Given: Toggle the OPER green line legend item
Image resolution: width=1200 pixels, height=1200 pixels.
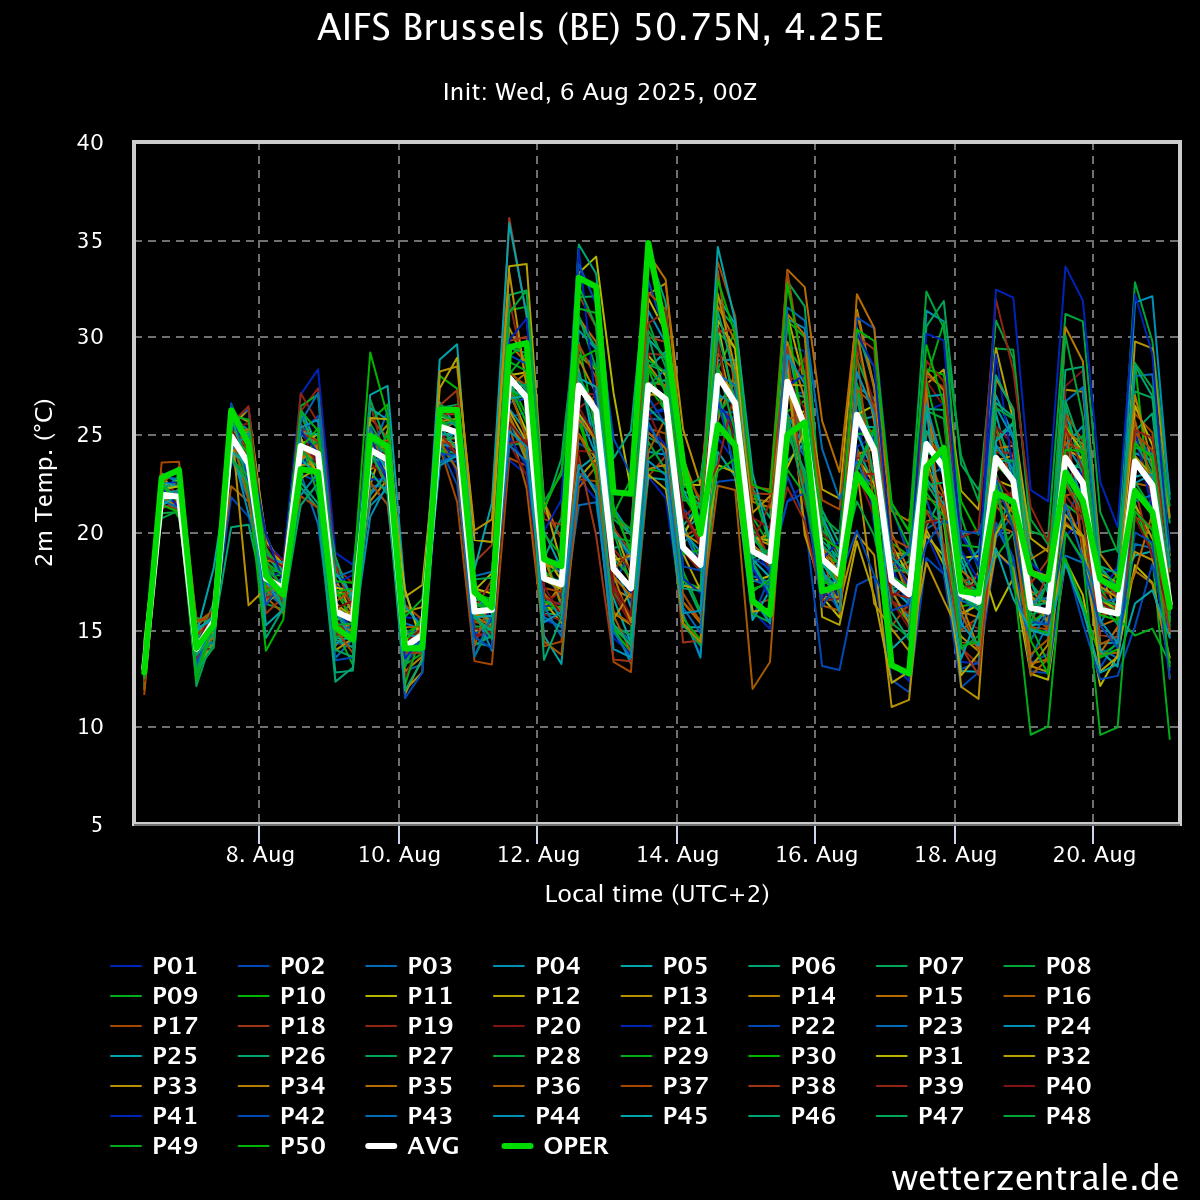Looking at the screenshot, I should tap(554, 1146).
